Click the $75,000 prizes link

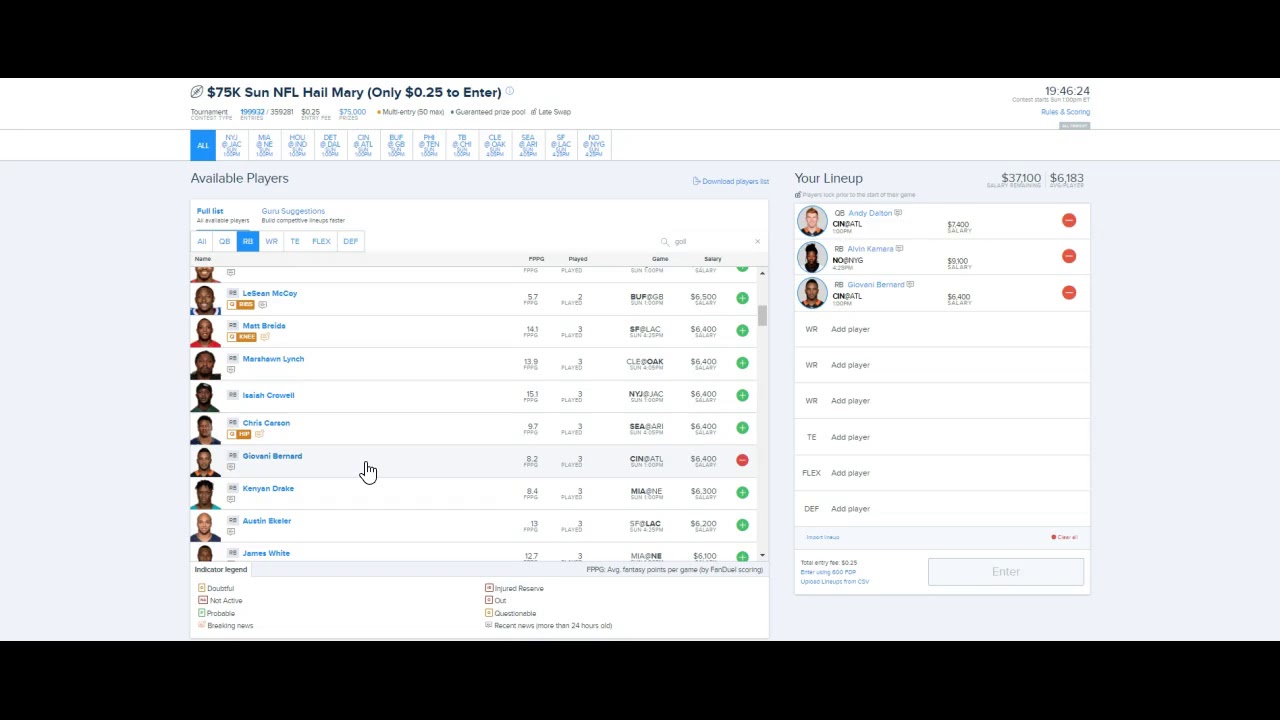[352, 112]
